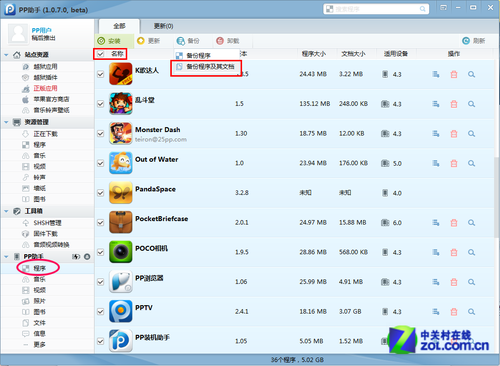Screen dimensions: 500x366
Task: Click the 更新 (update) toolbar button
Action: pyautogui.click(x=149, y=41)
